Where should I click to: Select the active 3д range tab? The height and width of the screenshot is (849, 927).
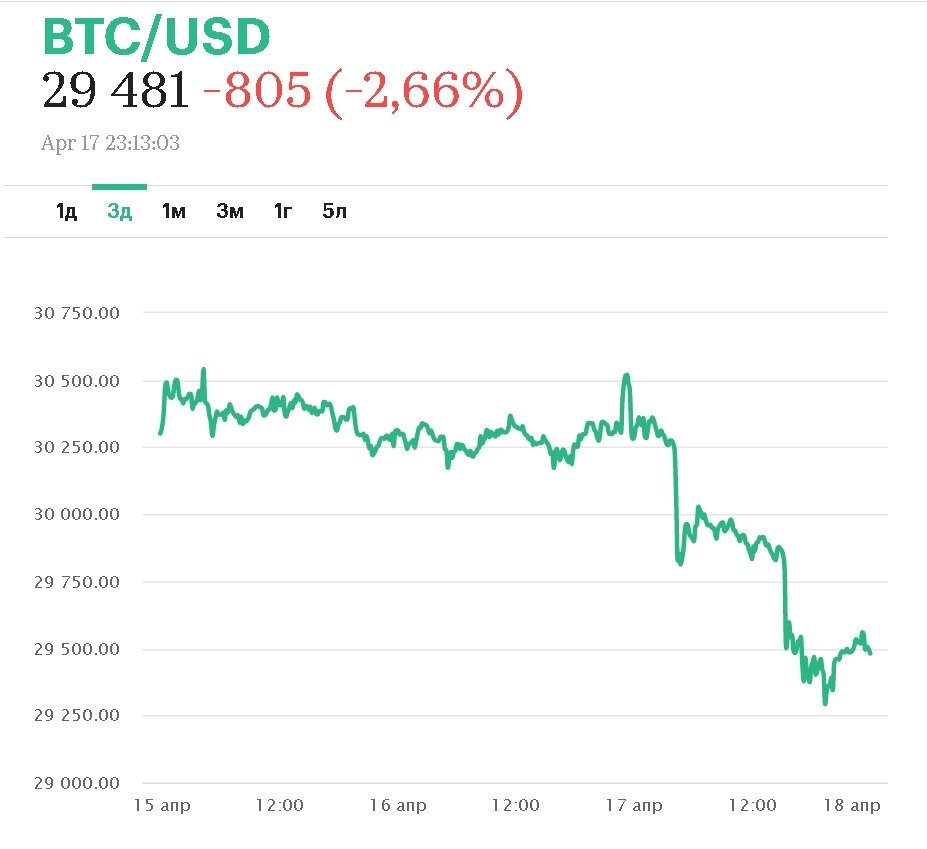[119, 211]
